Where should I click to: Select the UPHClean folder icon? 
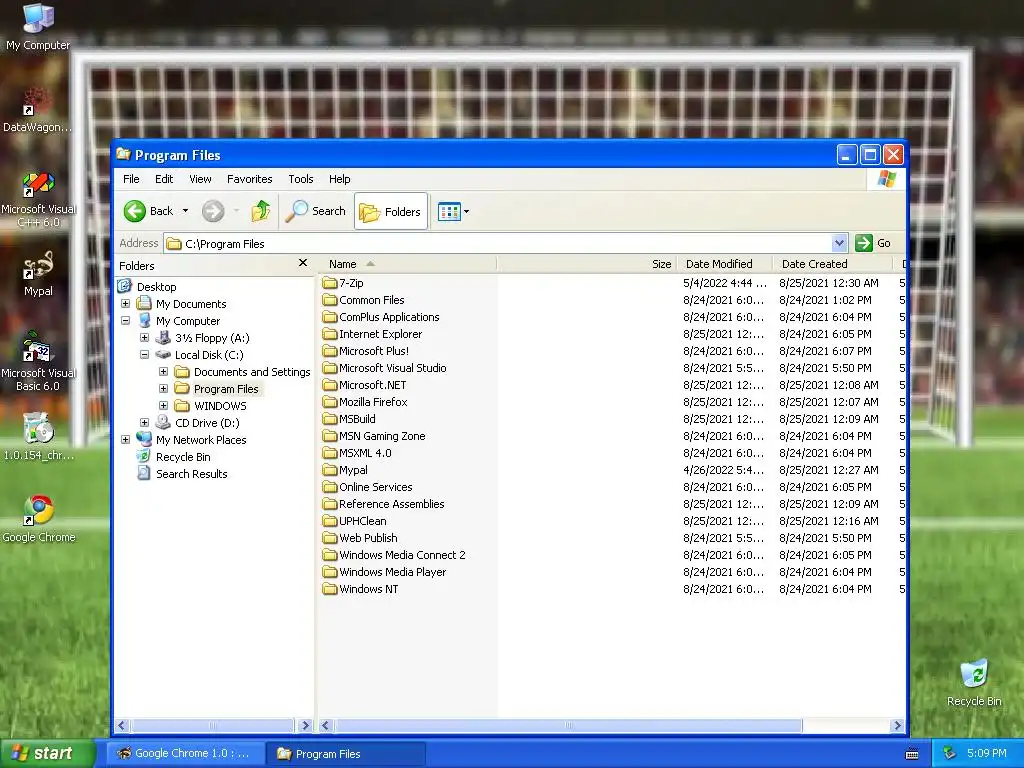tap(329, 520)
